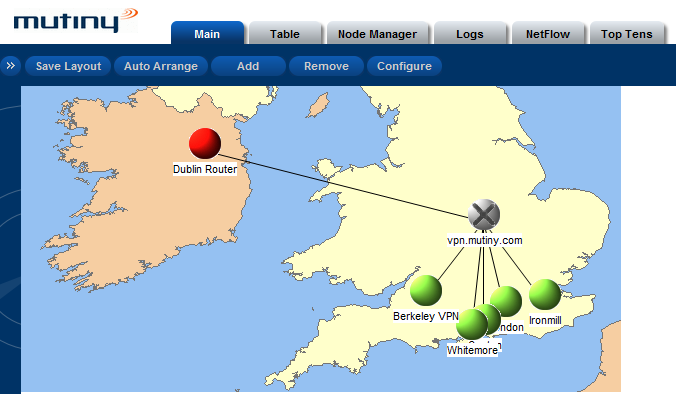Click the Whitemore label
This screenshot has height=394, width=676.
(x=472, y=350)
